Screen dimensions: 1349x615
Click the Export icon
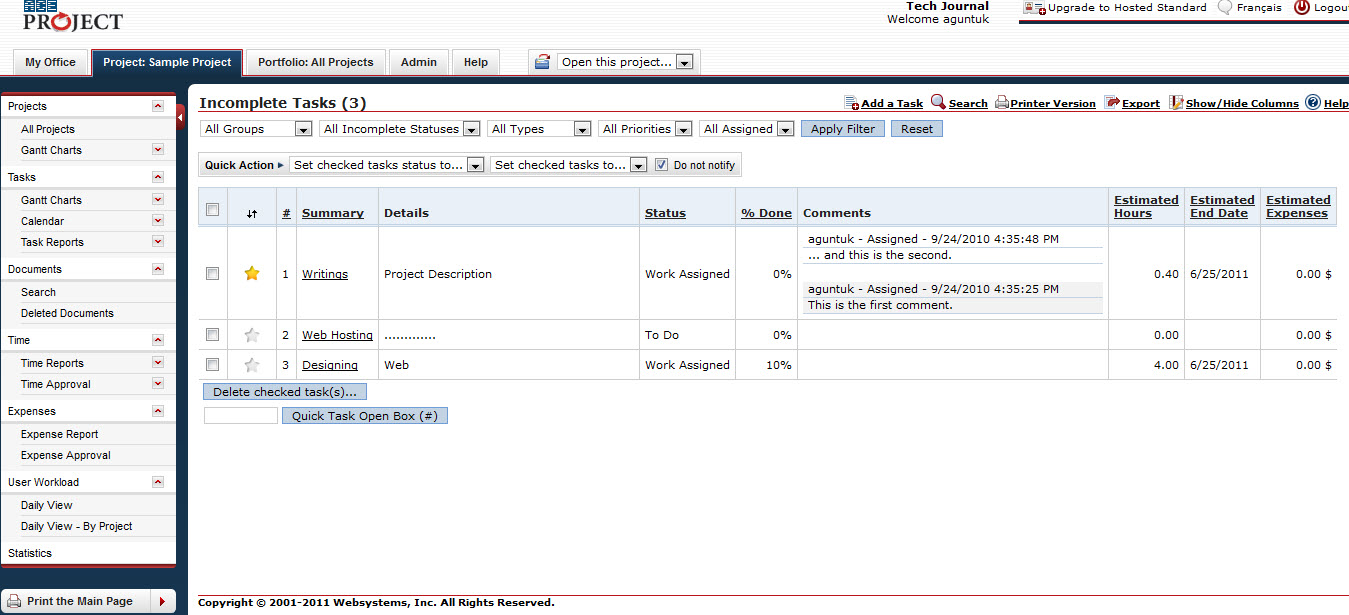pos(1112,103)
